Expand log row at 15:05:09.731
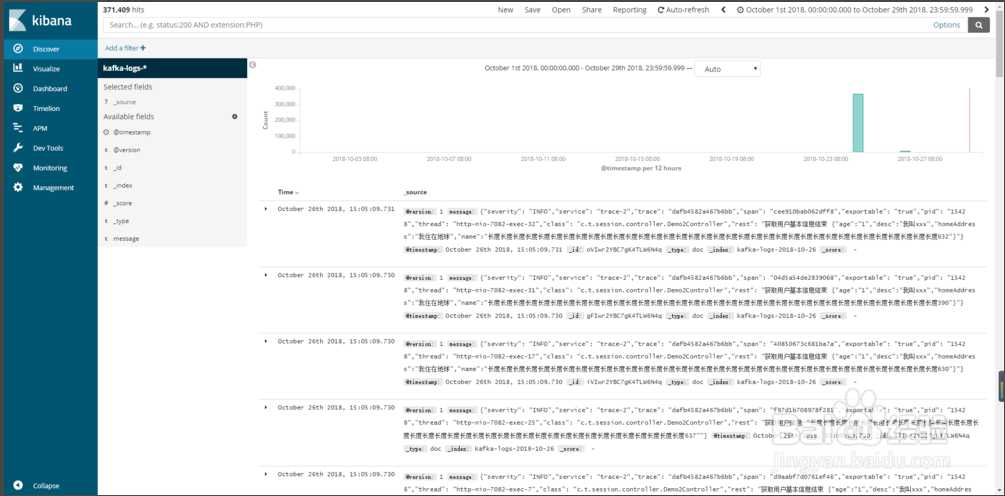Screen dimensions: 1005x496 pyautogui.click(x=266, y=209)
